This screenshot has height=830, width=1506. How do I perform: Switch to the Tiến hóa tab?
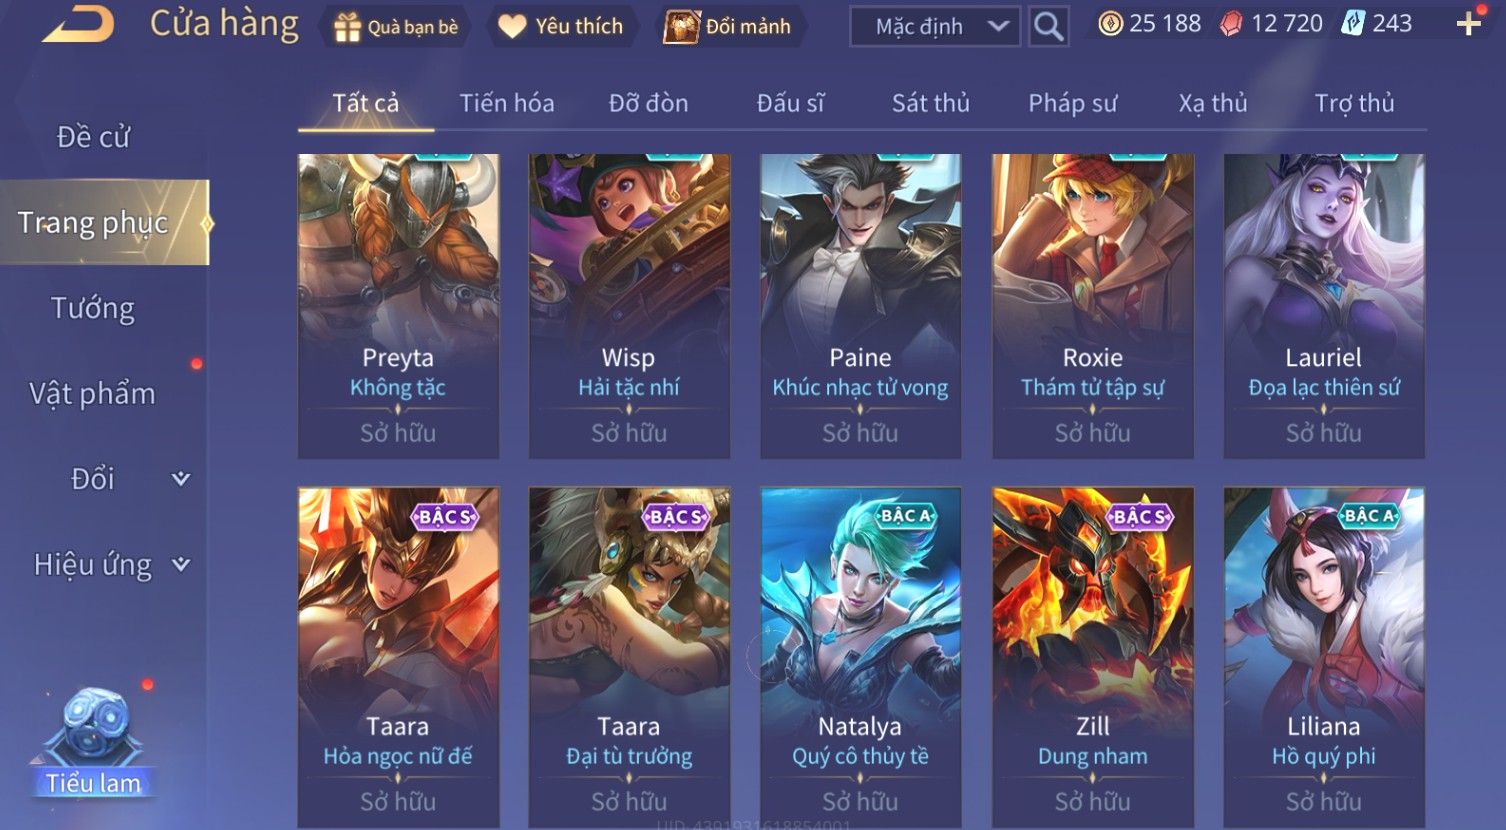[507, 103]
